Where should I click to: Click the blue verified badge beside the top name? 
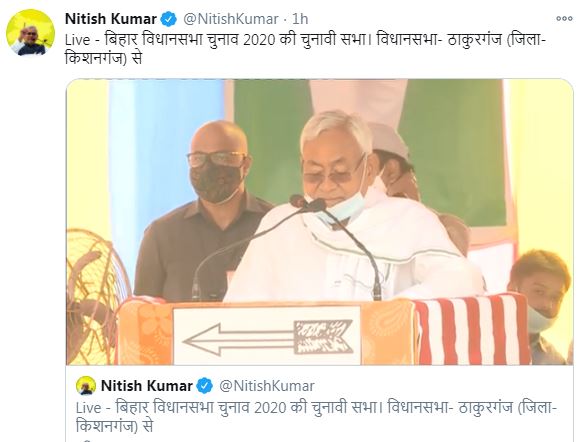tap(169, 19)
